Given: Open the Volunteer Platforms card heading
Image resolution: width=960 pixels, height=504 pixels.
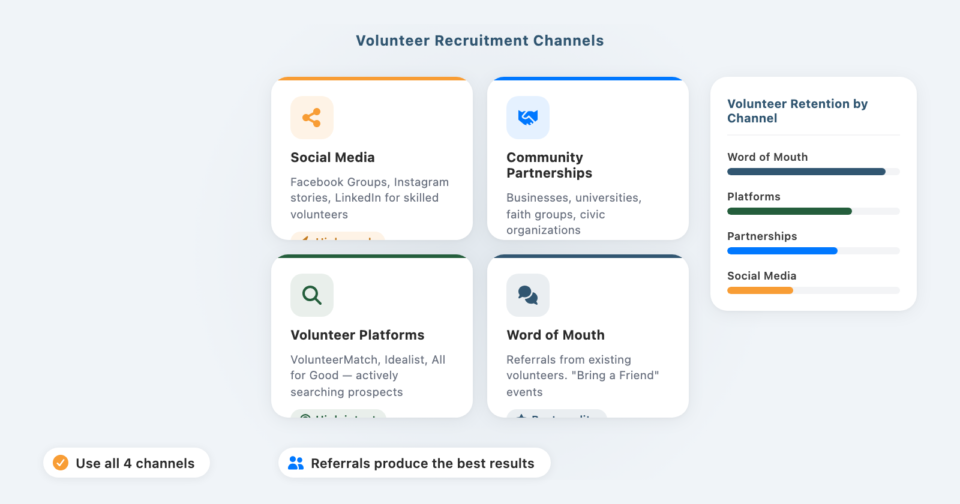Looking at the screenshot, I should tap(357, 335).
